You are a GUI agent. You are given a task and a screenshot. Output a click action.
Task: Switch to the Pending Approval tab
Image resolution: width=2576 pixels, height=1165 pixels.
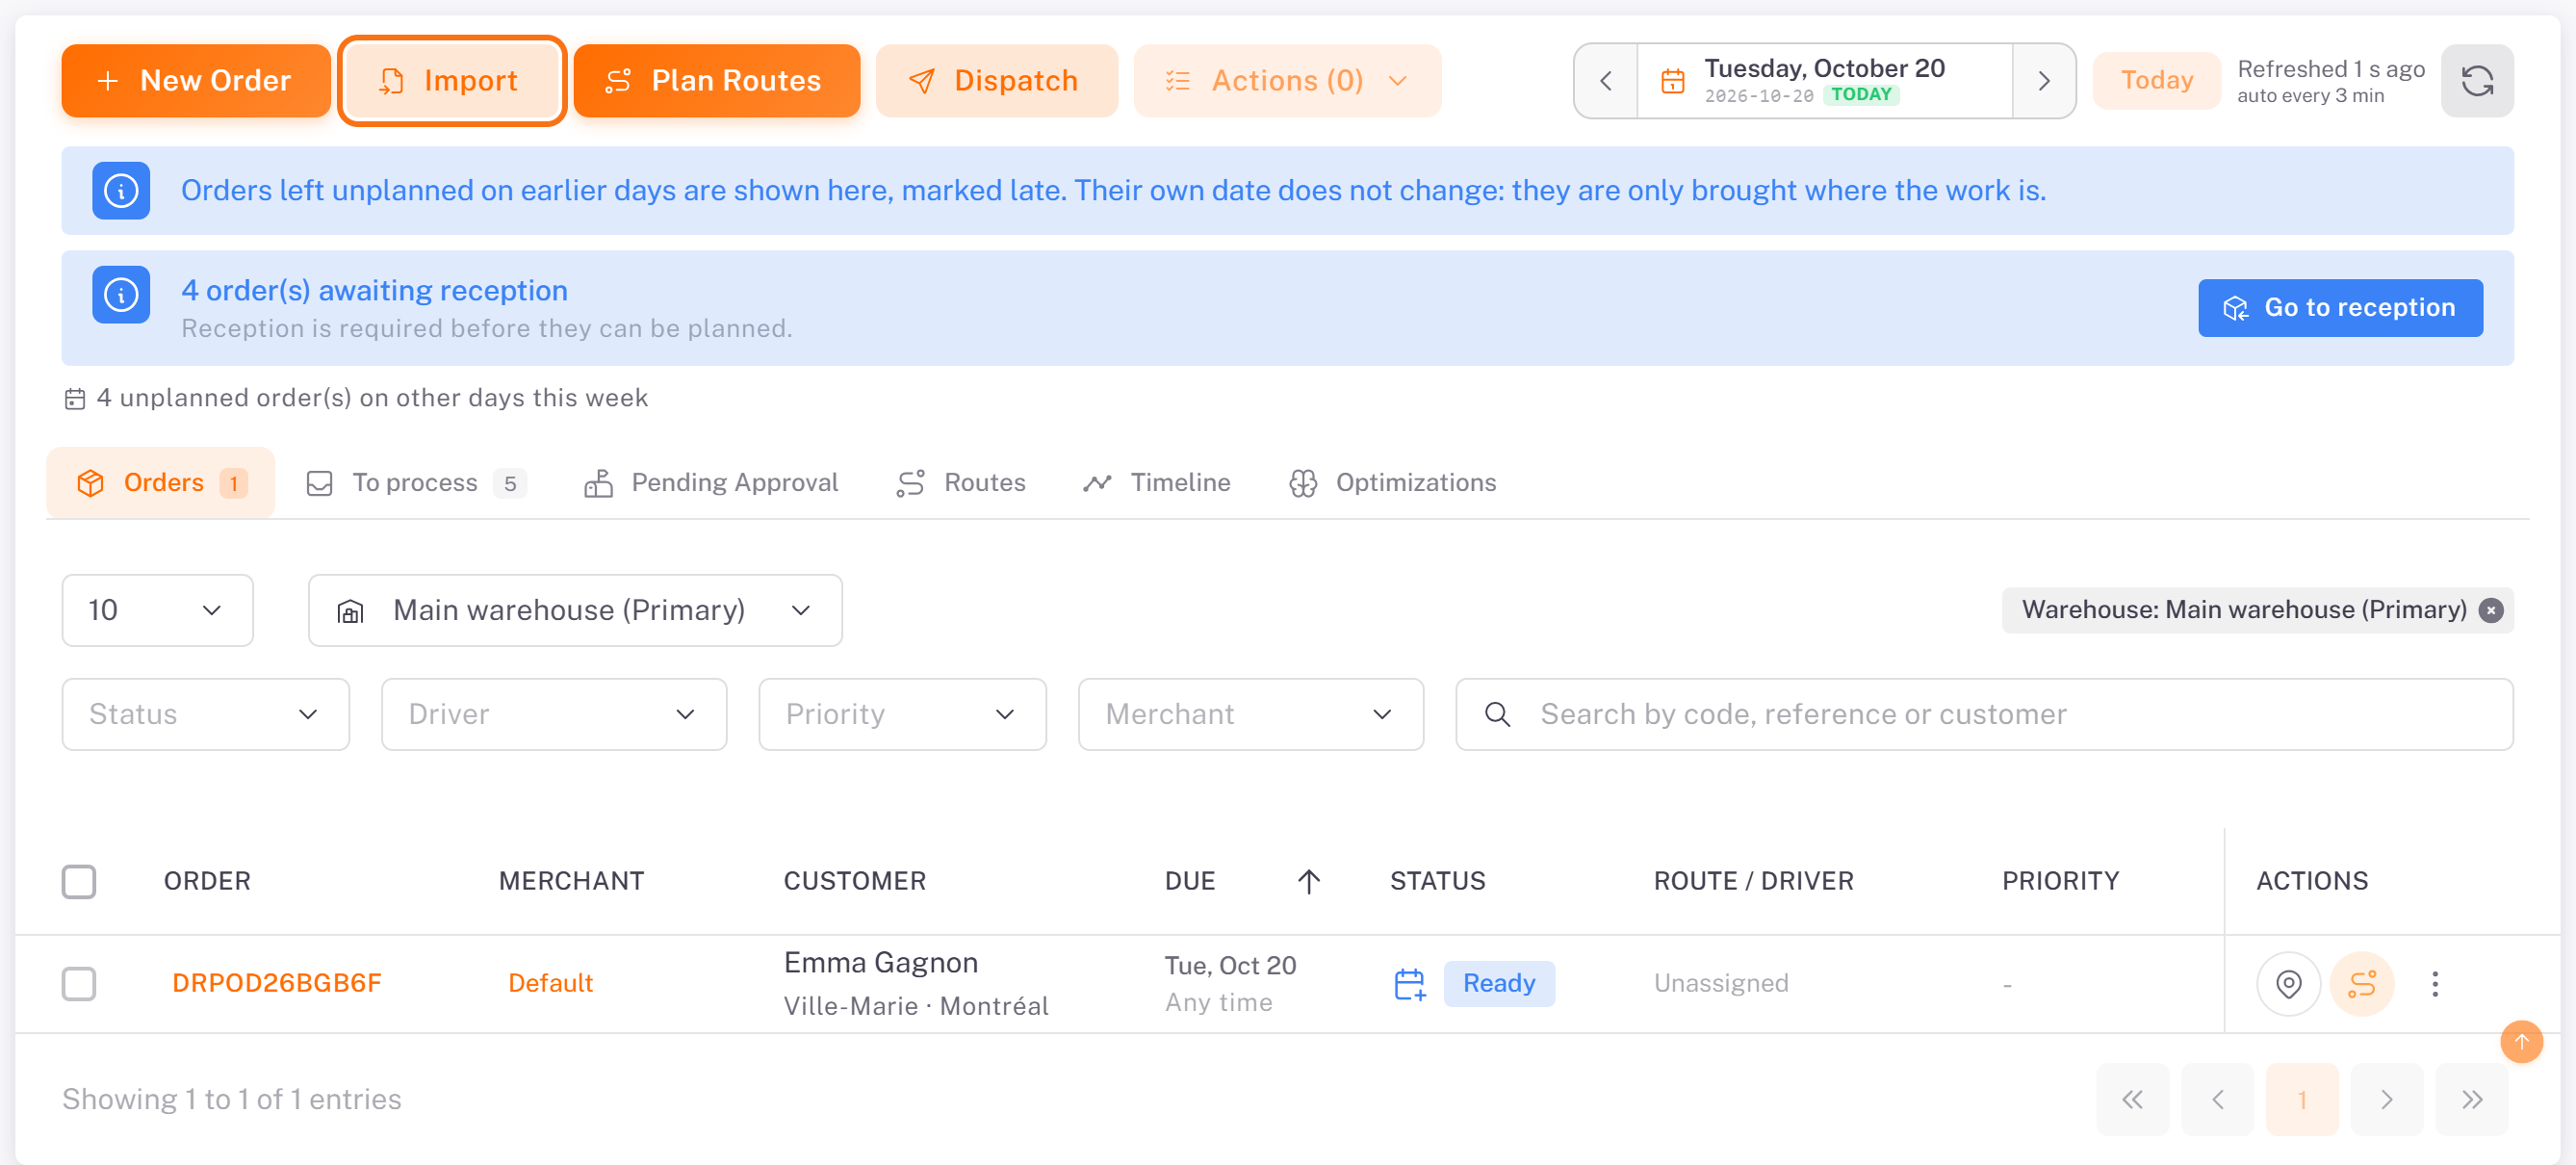(711, 483)
